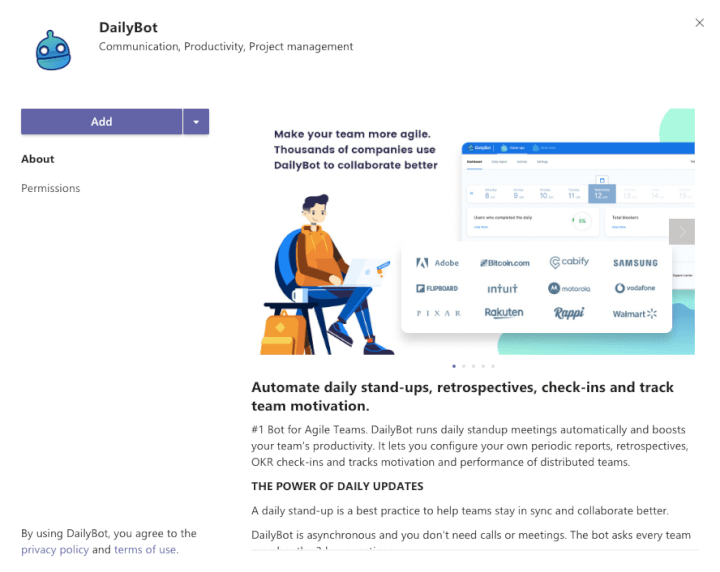Click the Flipboard logo in the image
The width and height of the screenshot is (720, 572).
coord(437,288)
